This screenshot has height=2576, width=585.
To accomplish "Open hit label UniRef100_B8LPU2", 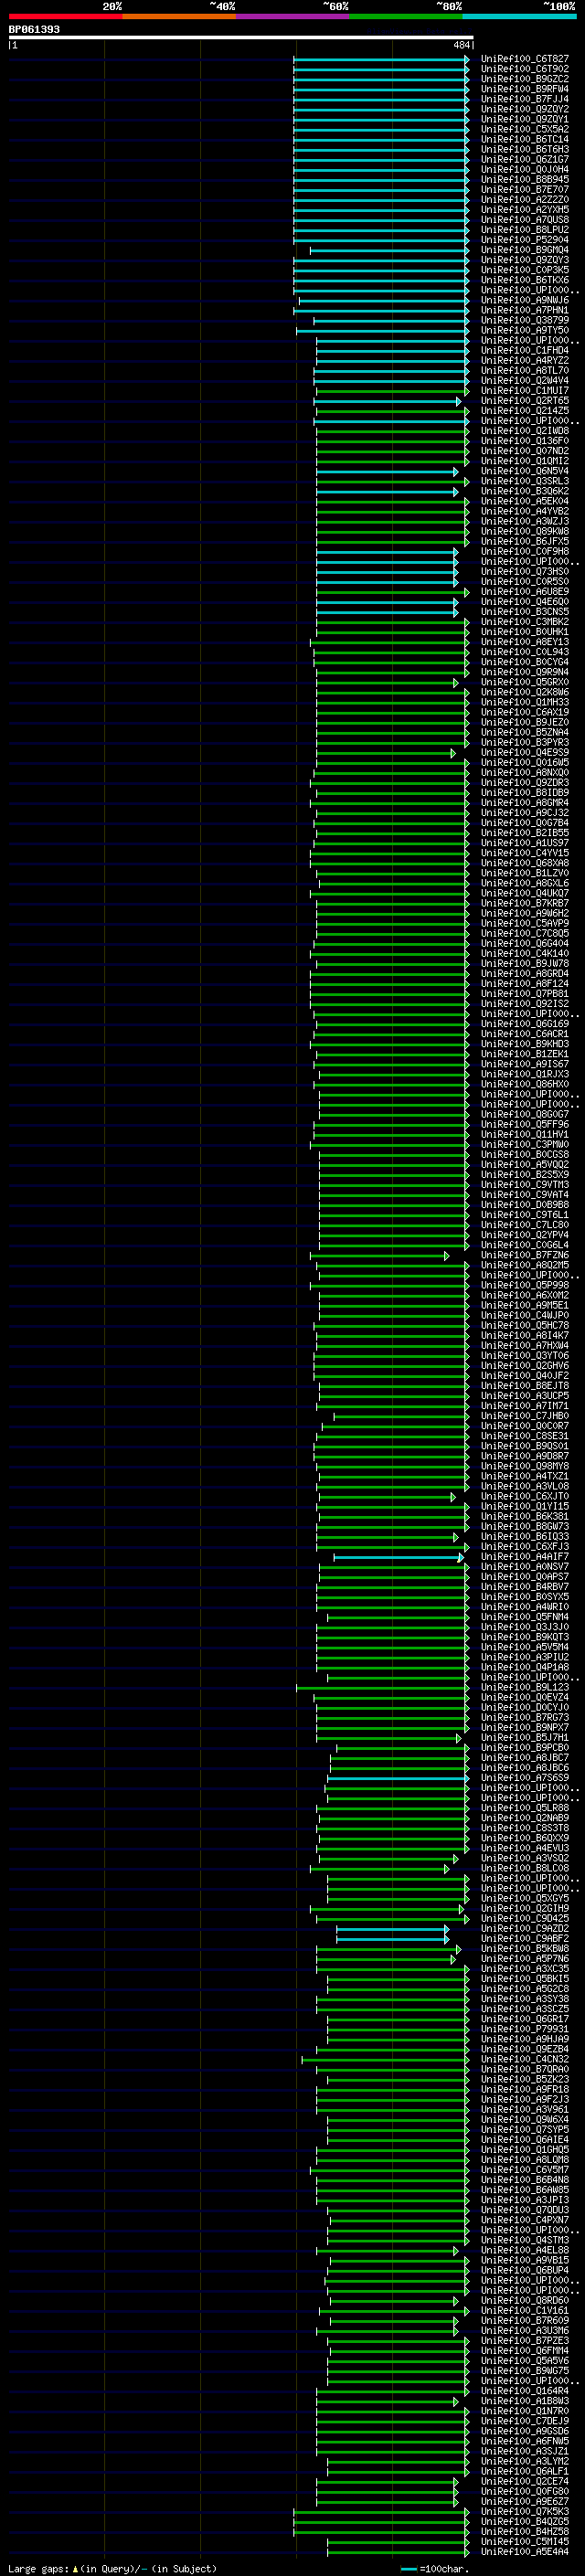I will [525, 230].
